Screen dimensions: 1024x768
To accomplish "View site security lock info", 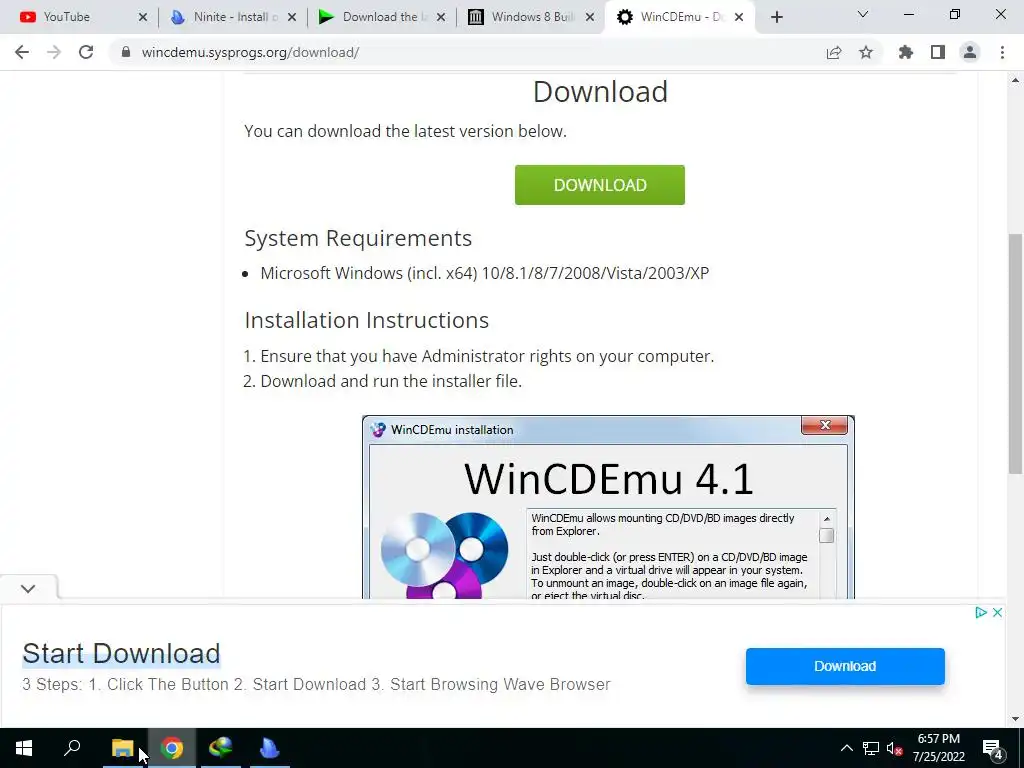I will [126, 52].
